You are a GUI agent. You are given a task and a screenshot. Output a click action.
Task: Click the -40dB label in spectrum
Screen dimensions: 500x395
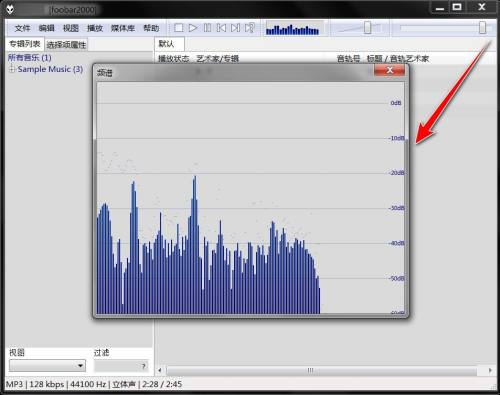[396, 243]
